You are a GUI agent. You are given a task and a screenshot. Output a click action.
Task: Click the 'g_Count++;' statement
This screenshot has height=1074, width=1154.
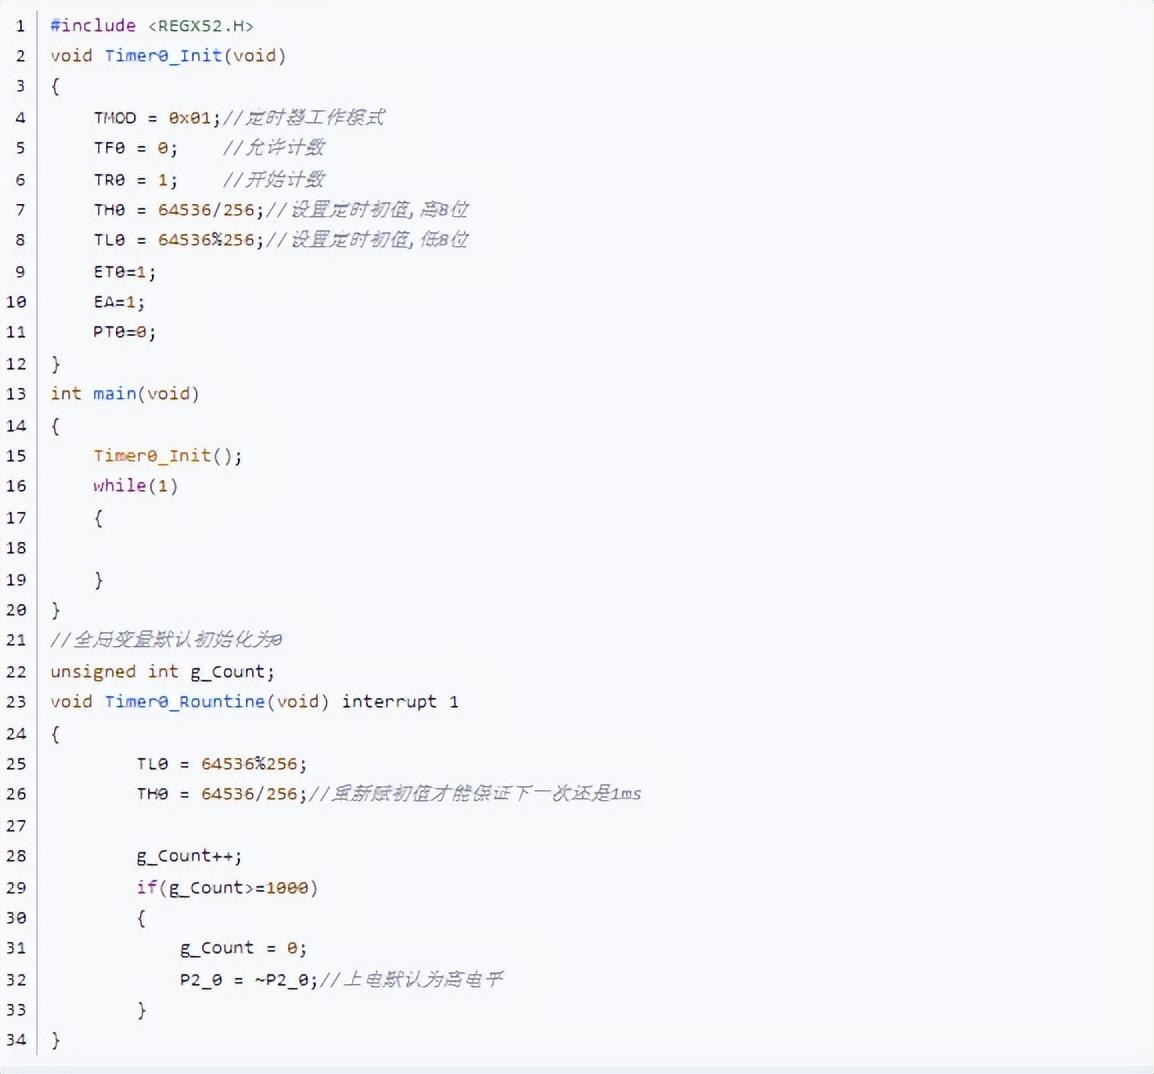point(189,856)
